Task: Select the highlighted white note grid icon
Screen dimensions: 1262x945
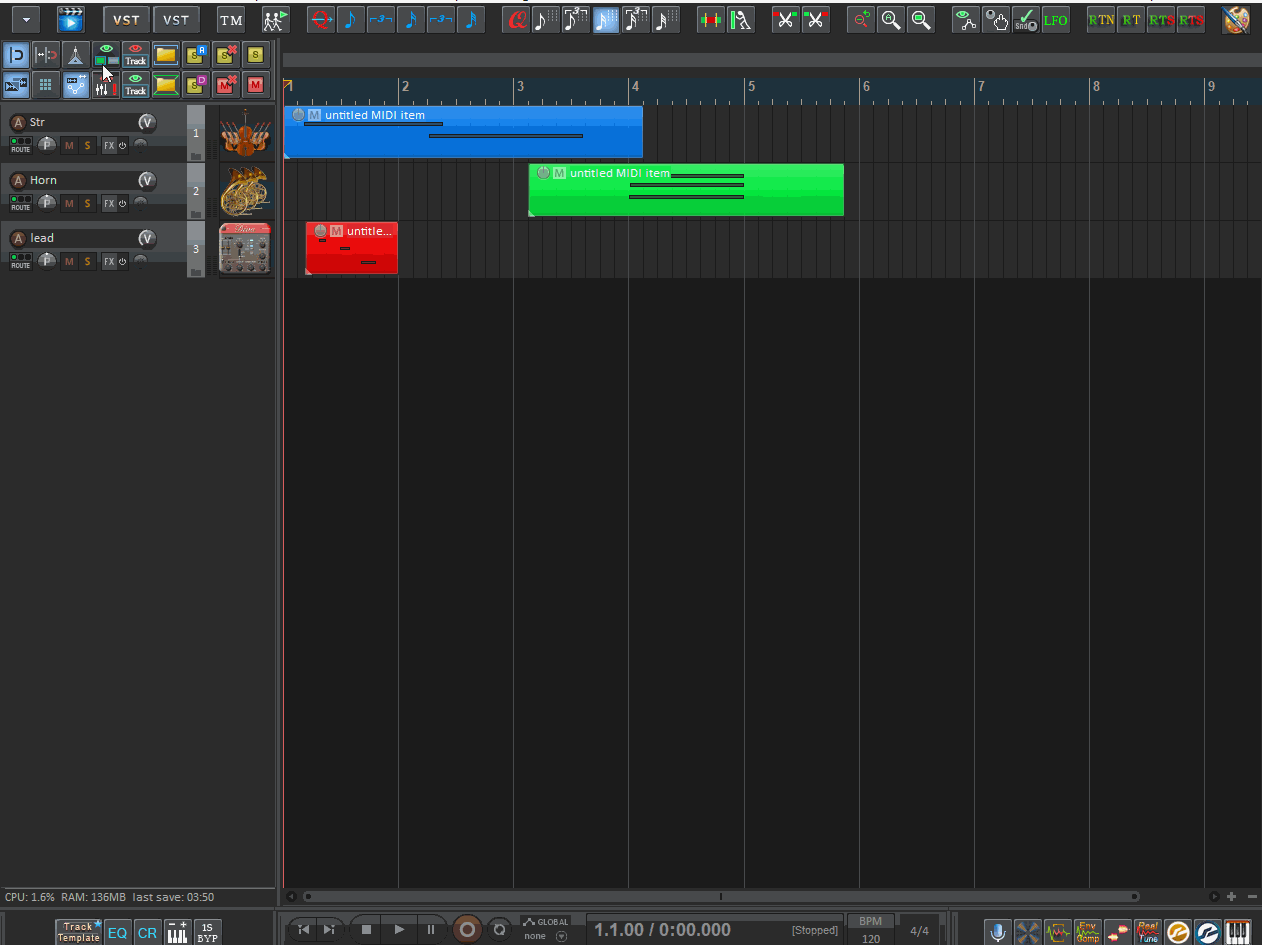Action: 606,19
